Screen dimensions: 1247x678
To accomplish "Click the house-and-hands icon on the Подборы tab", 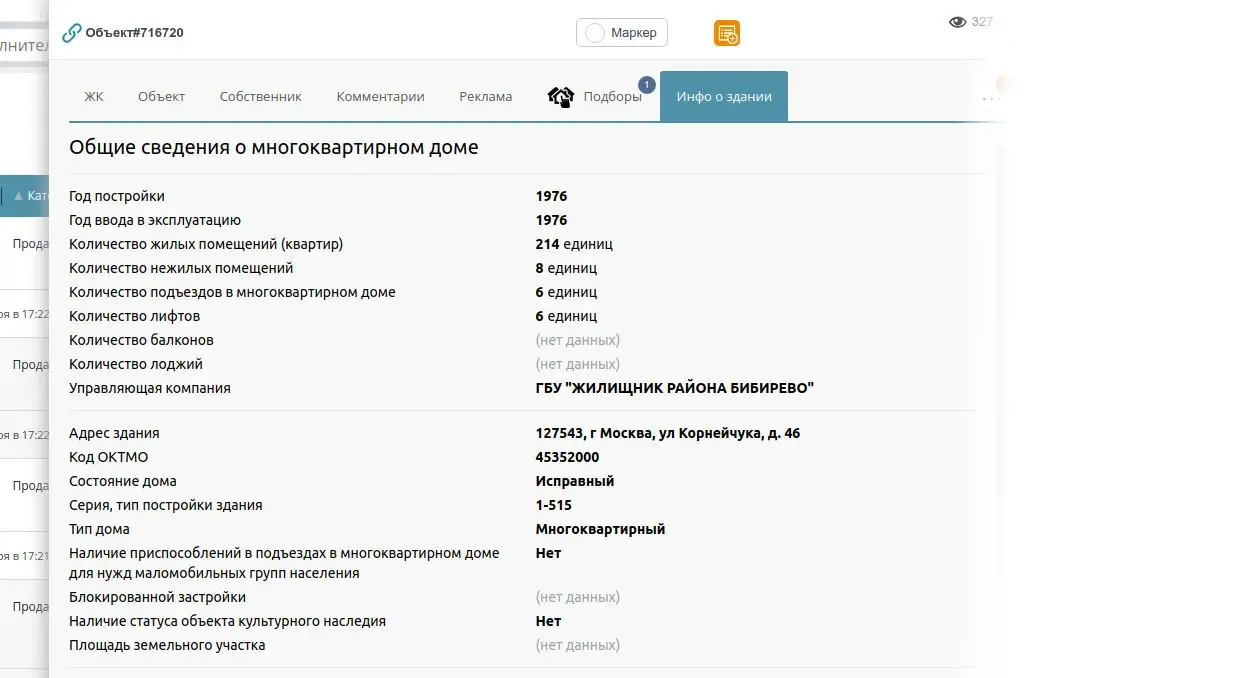I will [x=561, y=97].
